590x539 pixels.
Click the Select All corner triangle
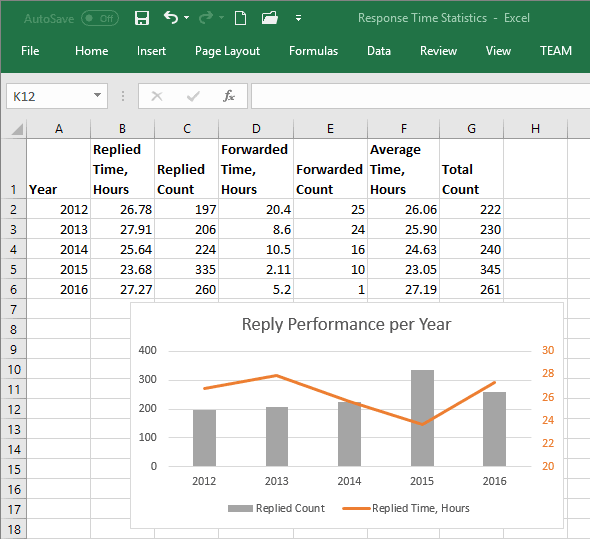tap(17, 129)
